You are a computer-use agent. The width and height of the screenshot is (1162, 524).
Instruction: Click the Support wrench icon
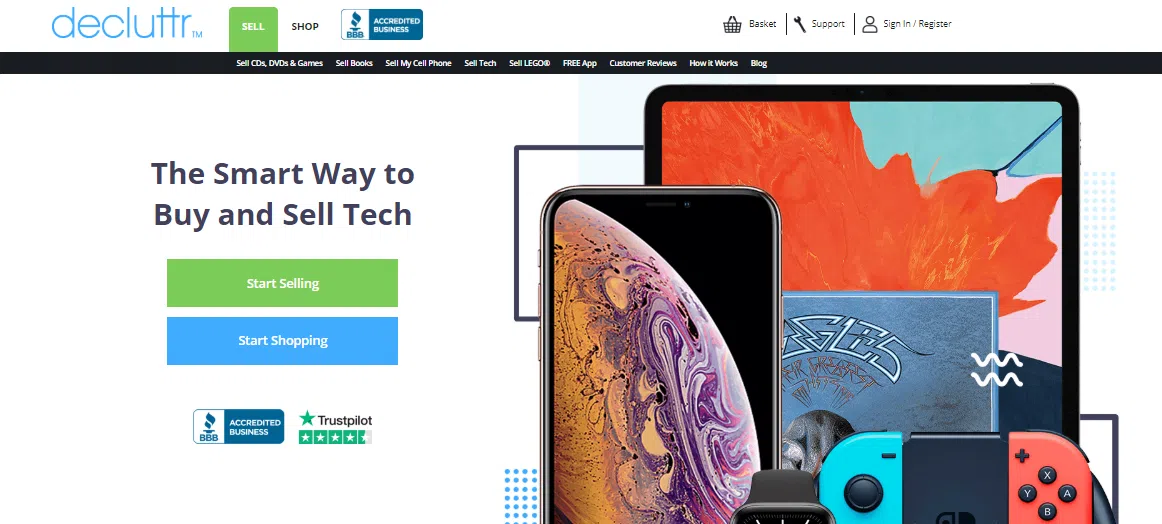pos(799,24)
